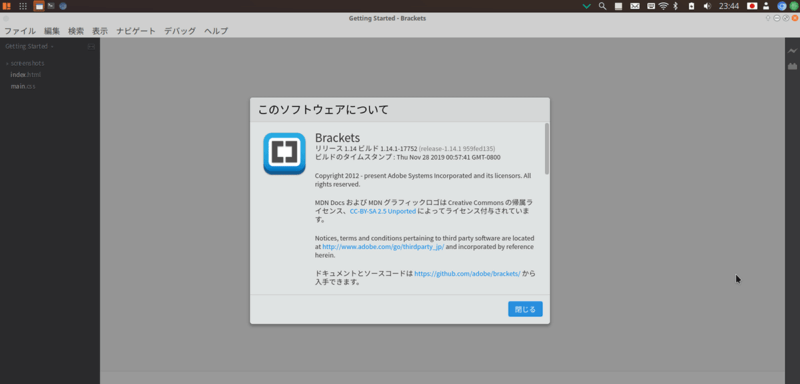Open the adobe.com thirdparty_jp link

pyautogui.click(x=383, y=246)
